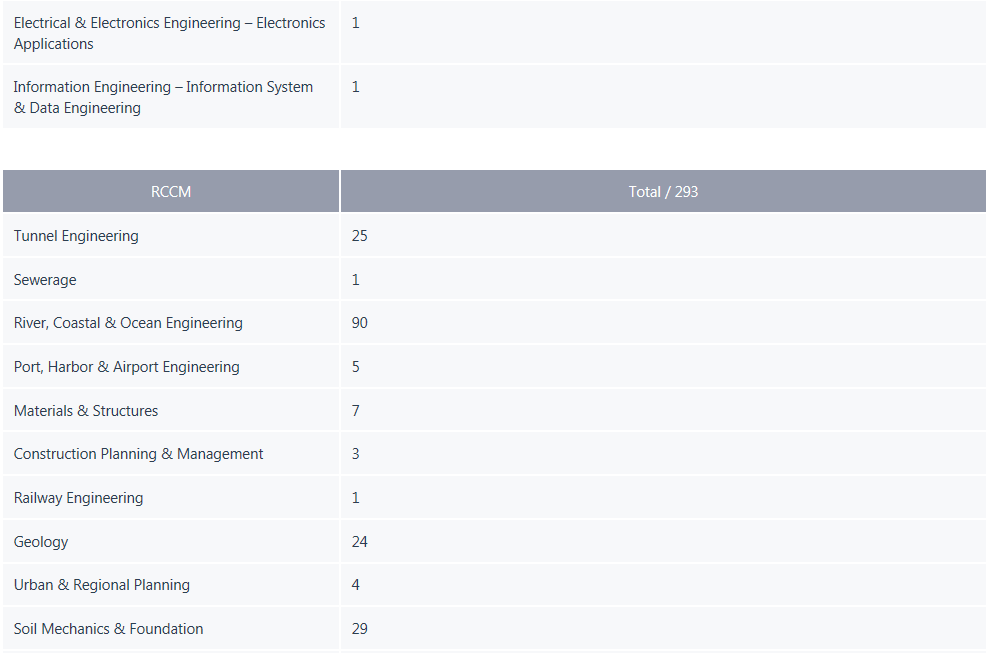This screenshot has height=653, width=990.
Task: Click the Geology table cell
Action: point(170,541)
